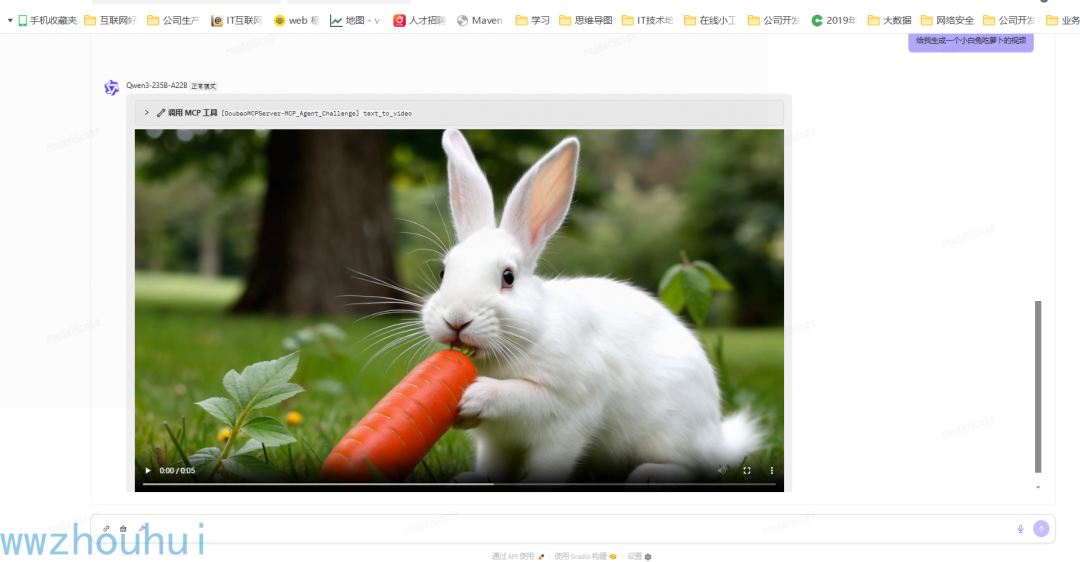Open the 地图 bookmark
Screen dimensions: 1080x562
[355, 21]
